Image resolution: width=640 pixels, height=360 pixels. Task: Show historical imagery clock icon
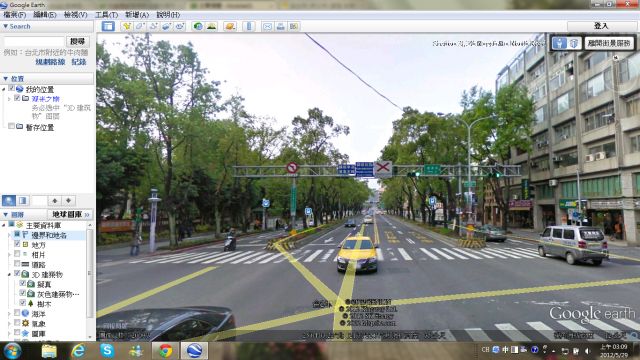point(198,26)
